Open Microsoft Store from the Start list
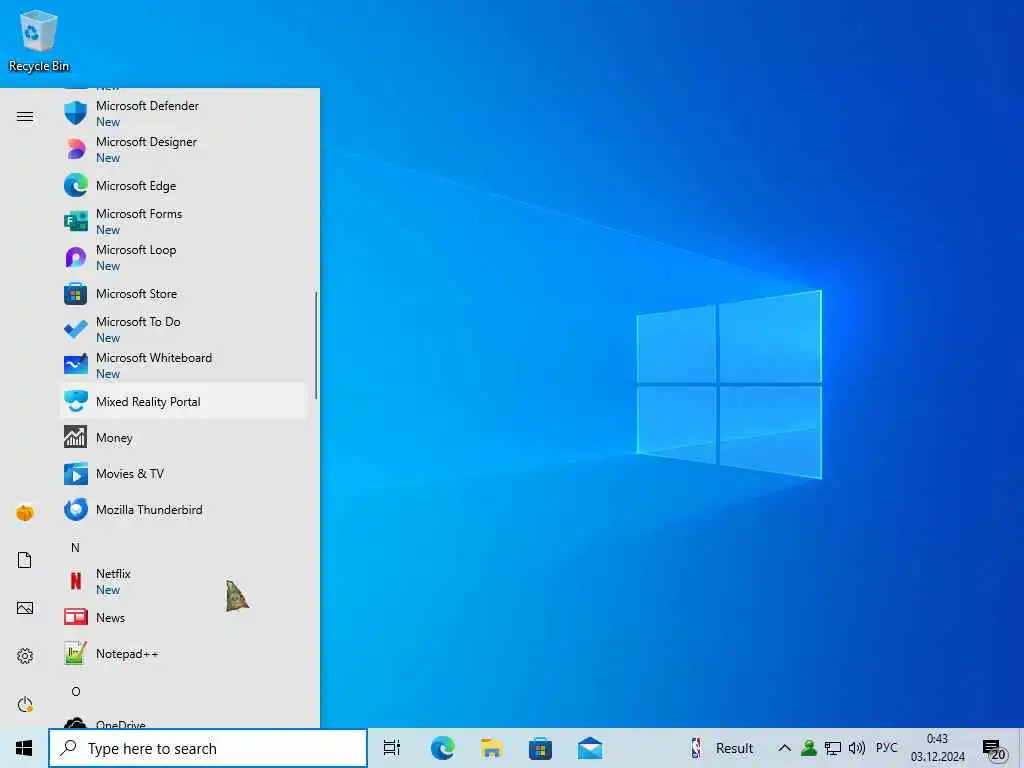Image resolution: width=1024 pixels, height=768 pixels. pos(185,294)
